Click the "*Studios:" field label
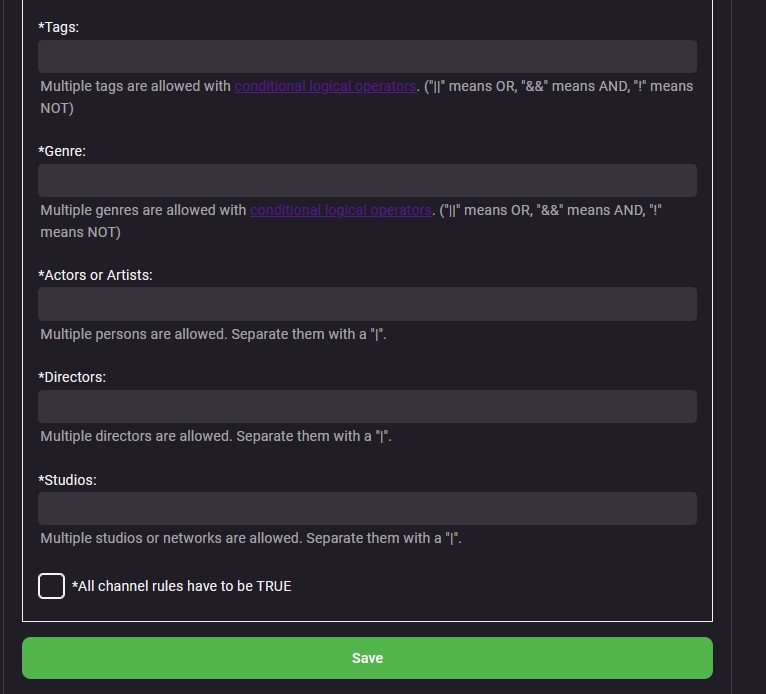Image resolution: width=766 pixels, height=694 pixels. pos(68,480)
